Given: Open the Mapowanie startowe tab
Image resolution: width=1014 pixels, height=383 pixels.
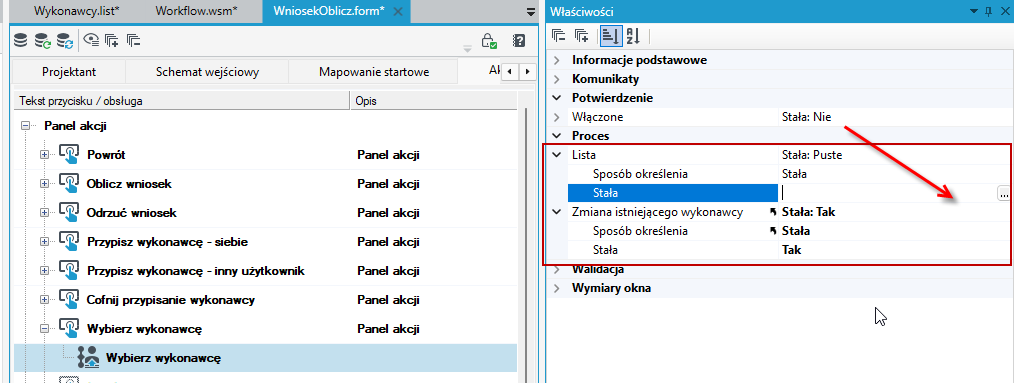Looking at the screenshot, I should [x=374, y=72].
